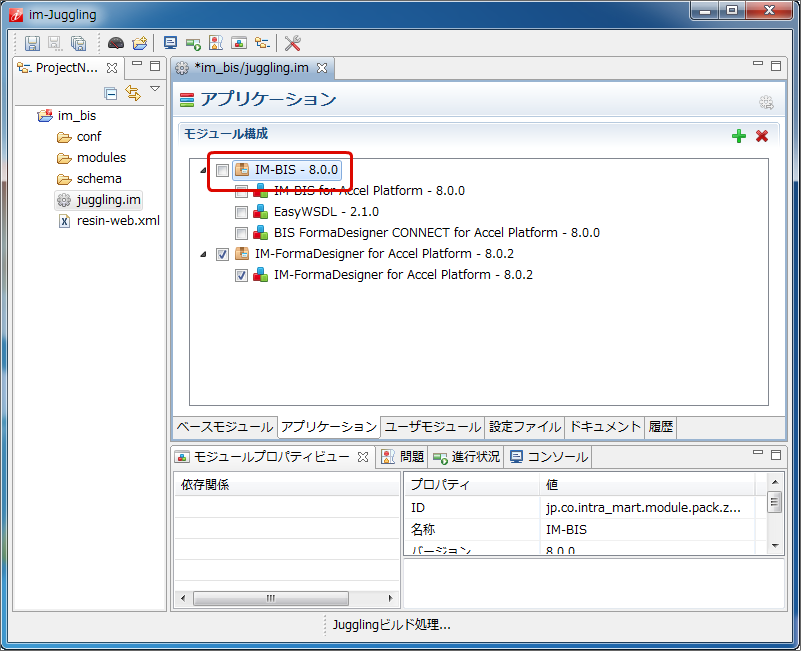Maximize the bottom properties panel

776,455
